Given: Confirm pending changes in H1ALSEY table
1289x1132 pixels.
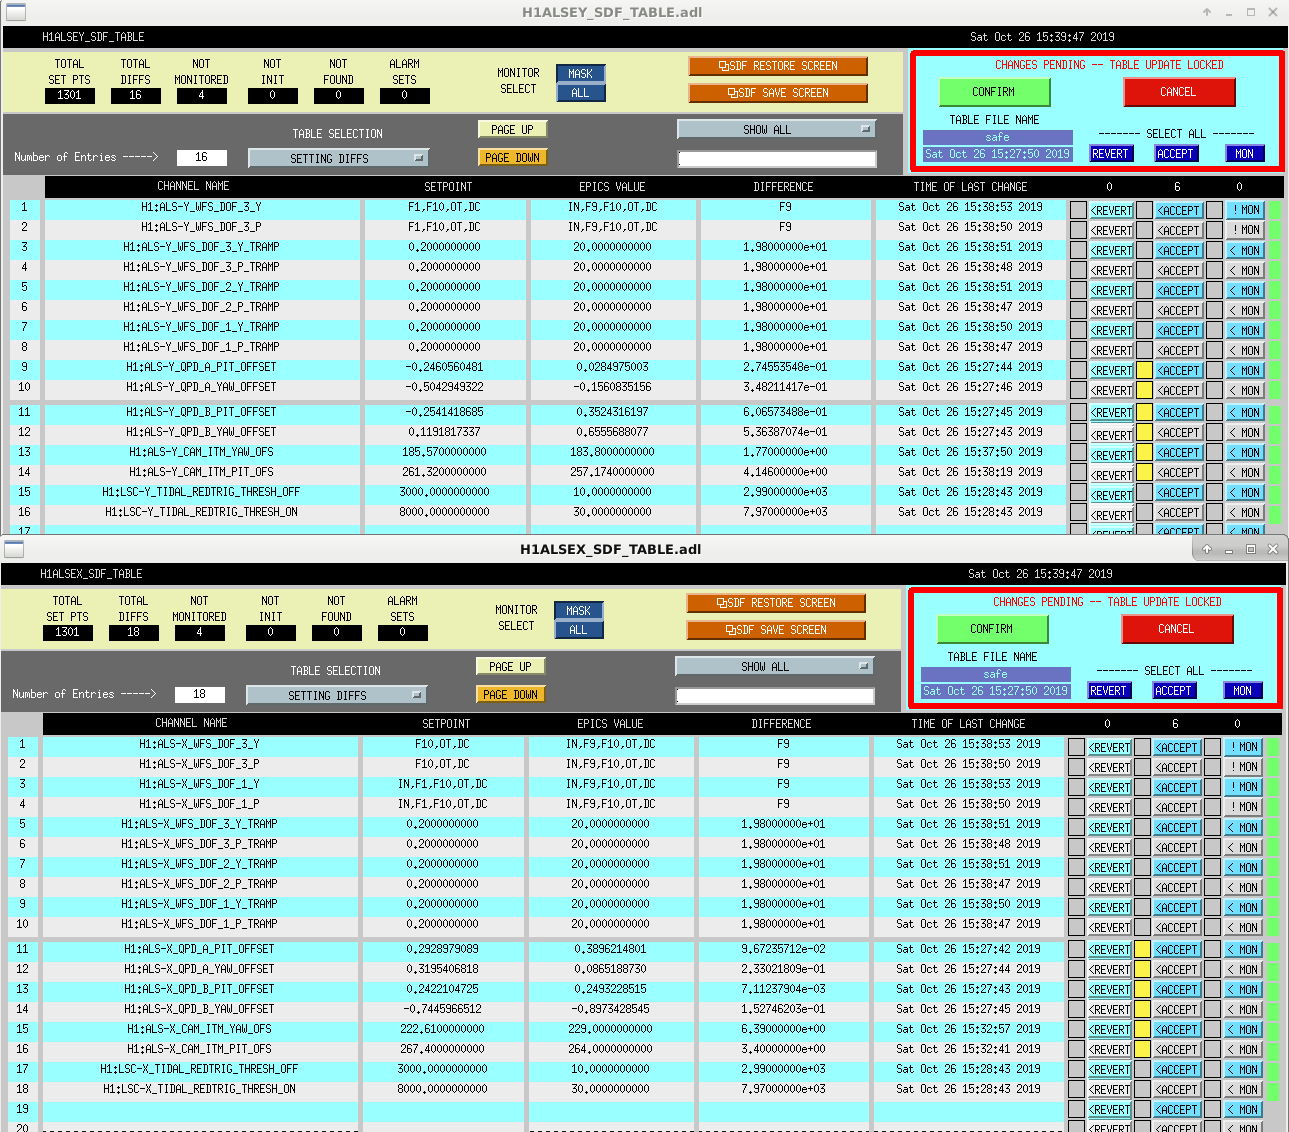Looking at the screenshot, I should [x=994, y=92].
